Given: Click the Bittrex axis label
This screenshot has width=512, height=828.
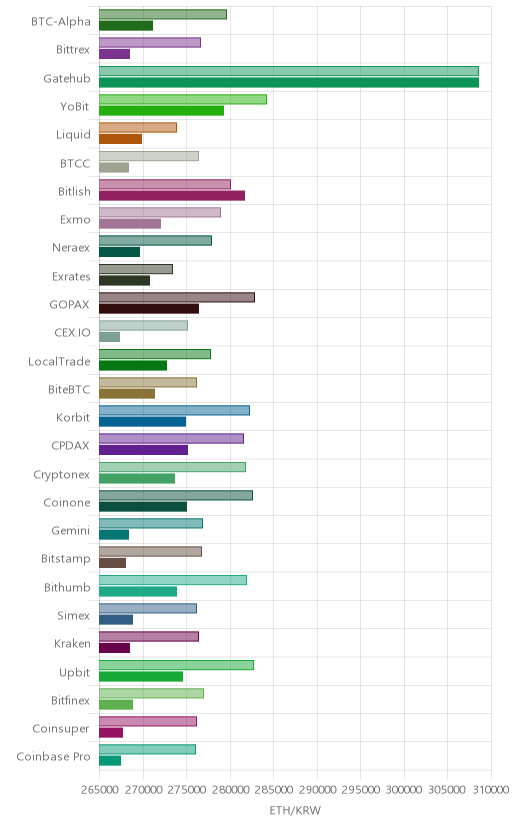Looking at the screenshot, I should coord(73,50).
